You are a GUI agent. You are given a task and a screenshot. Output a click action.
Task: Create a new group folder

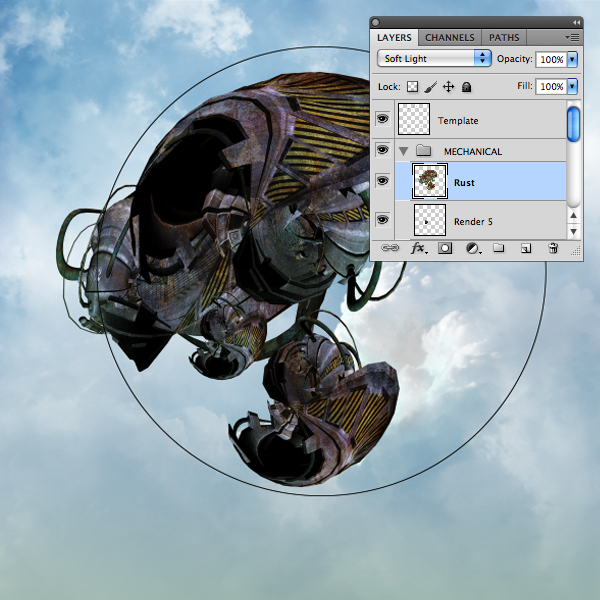498,248
